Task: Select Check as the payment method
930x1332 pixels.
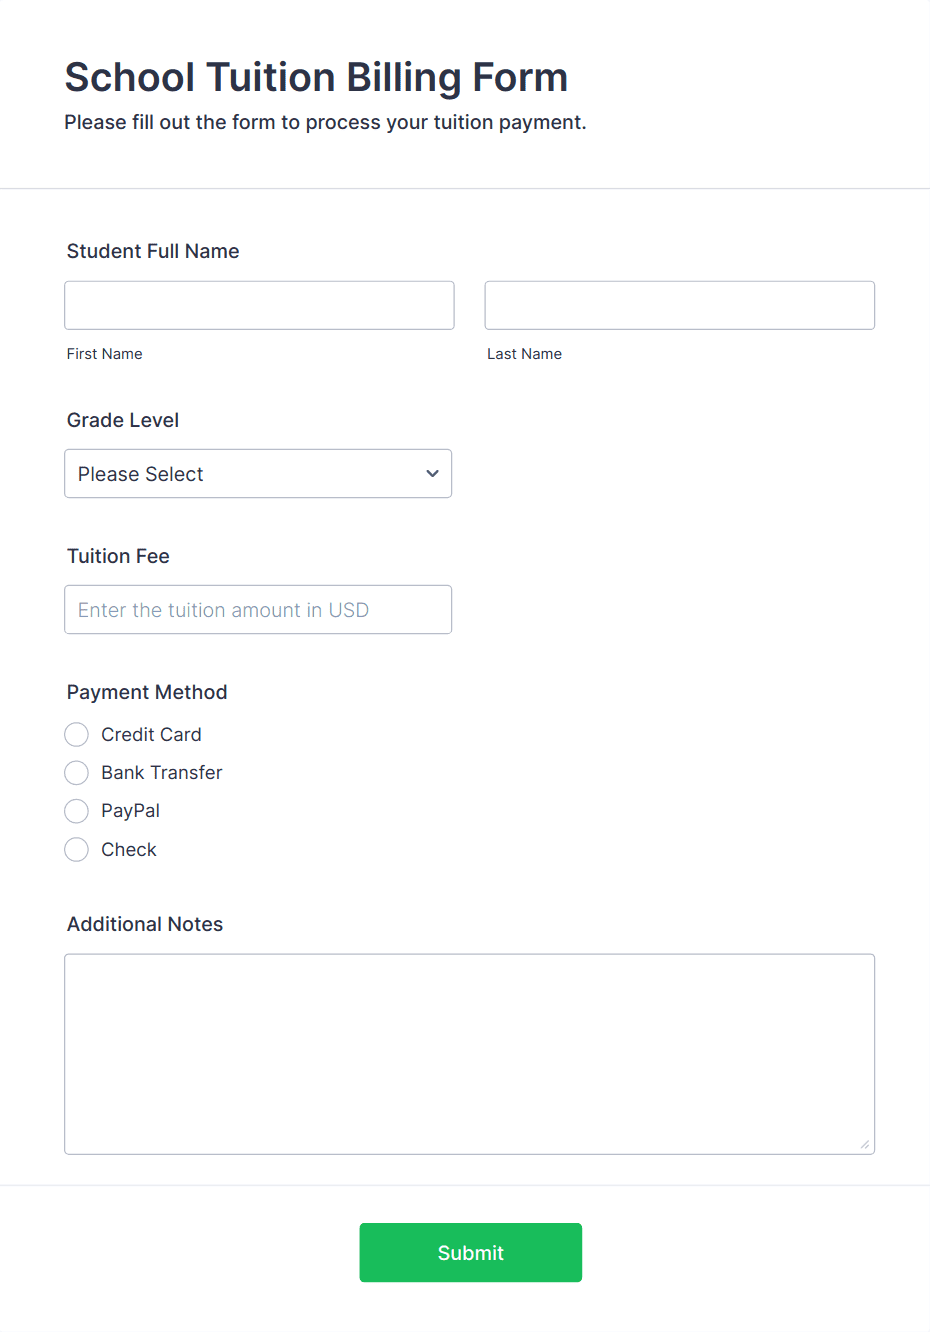Action: (x=76, y=849)
